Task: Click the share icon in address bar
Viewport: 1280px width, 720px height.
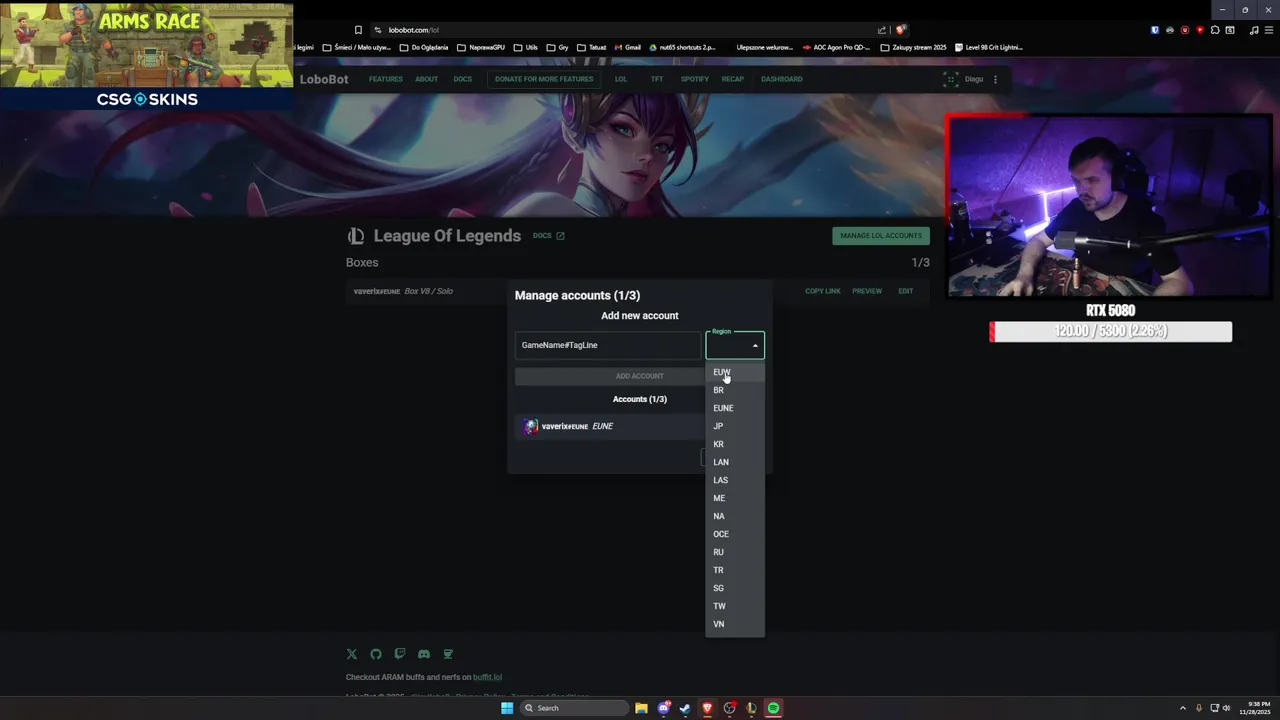Action: (882, 30)
